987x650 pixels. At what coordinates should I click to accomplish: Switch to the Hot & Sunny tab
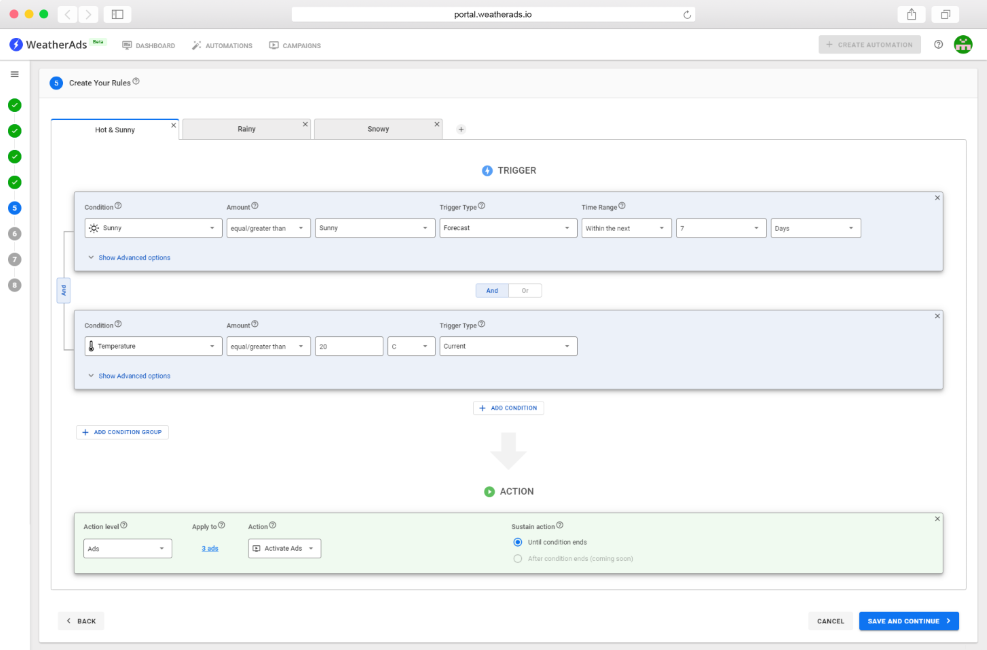(x=115, y=130)
